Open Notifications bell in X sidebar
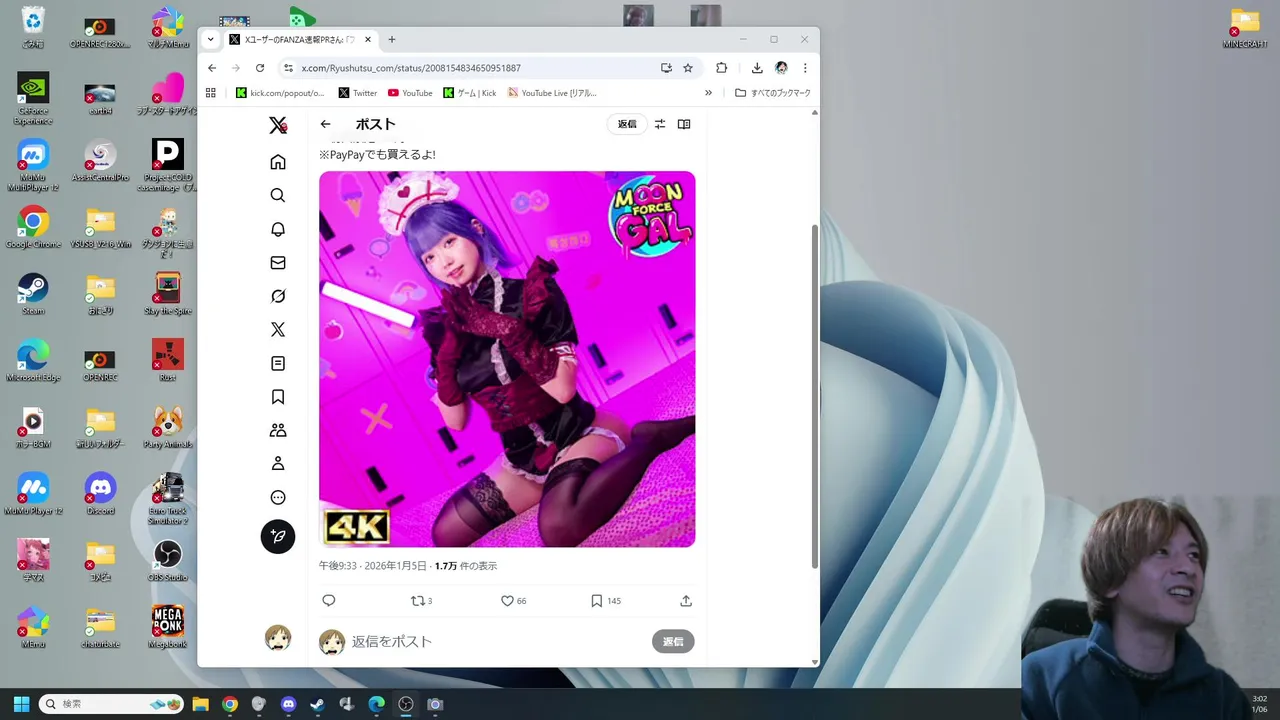 278,229
